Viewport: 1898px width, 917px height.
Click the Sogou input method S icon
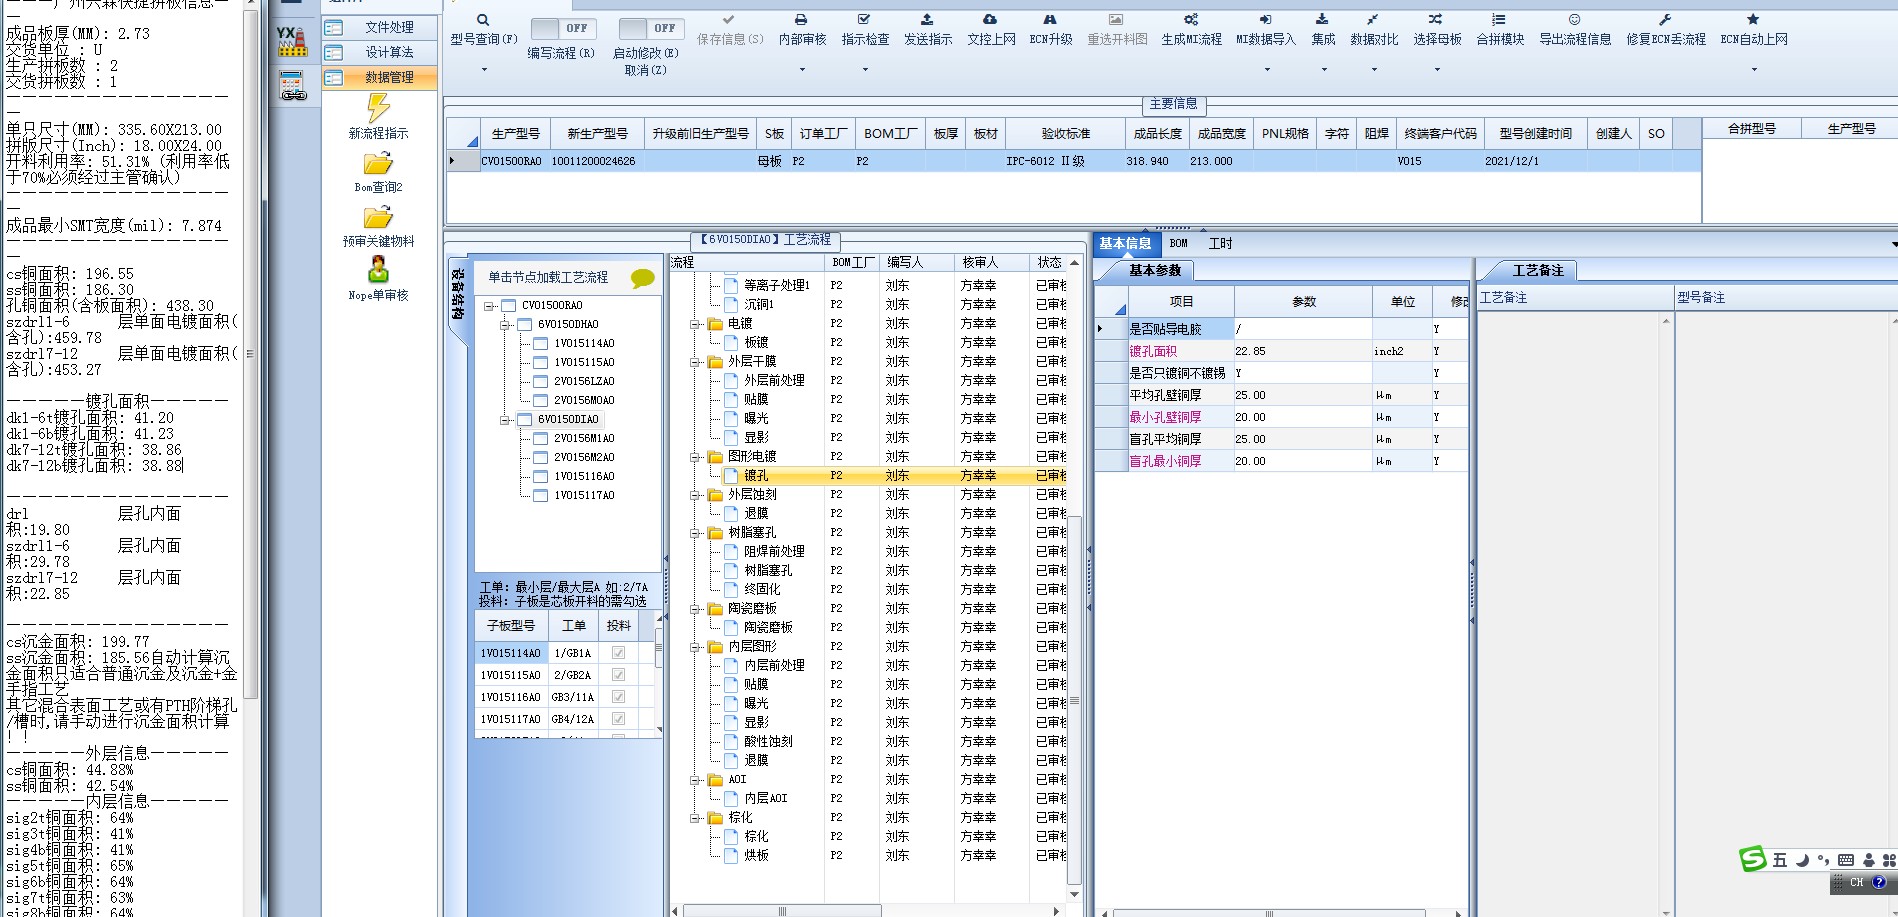(x=1753, y=859)
